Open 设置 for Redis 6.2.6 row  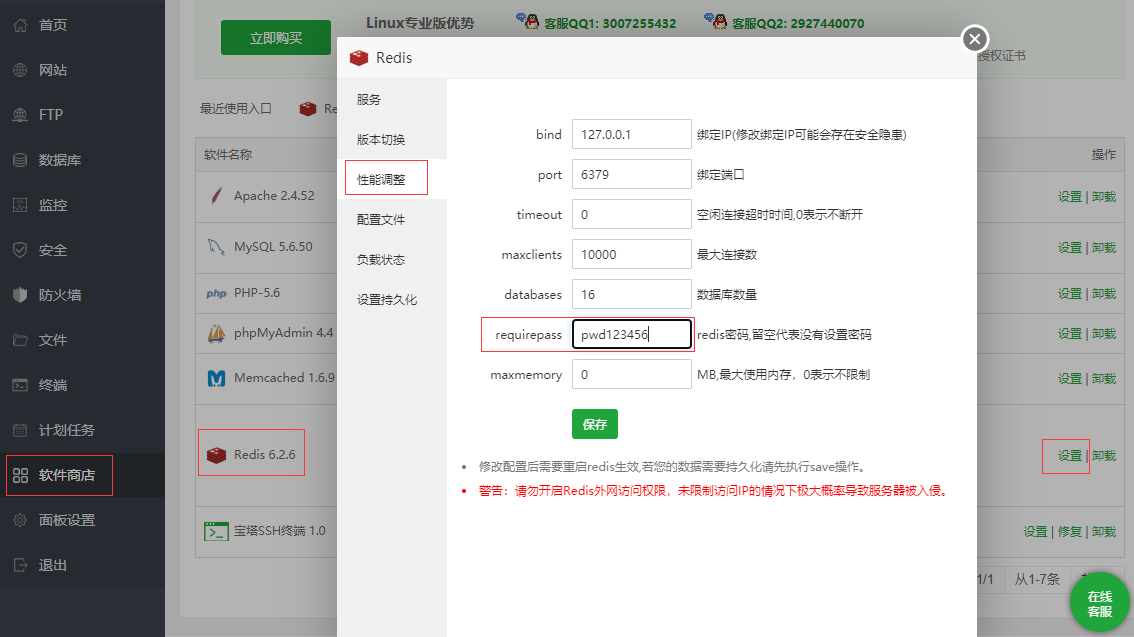click(1070, 456)
